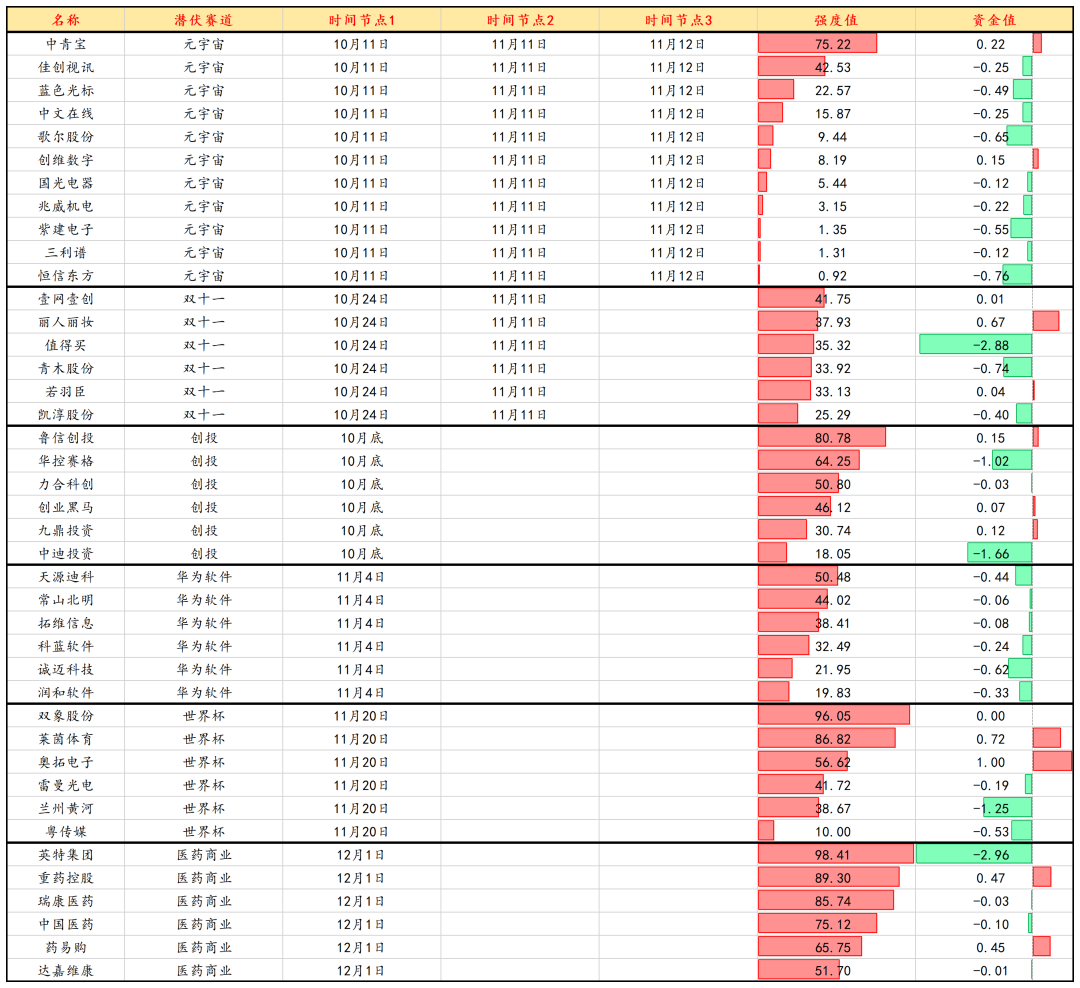Click the 兆威机电 name cell
Image resolution: width=1080 pixels, height=988 pixels.
(x=65, y=206)
